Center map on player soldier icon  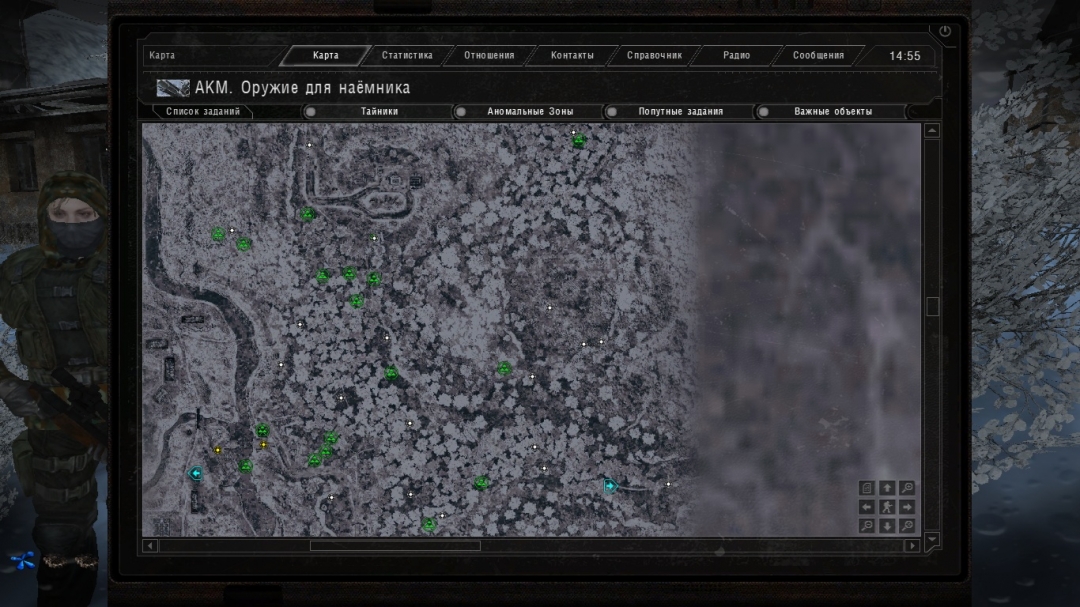click(x=887, y=507)
